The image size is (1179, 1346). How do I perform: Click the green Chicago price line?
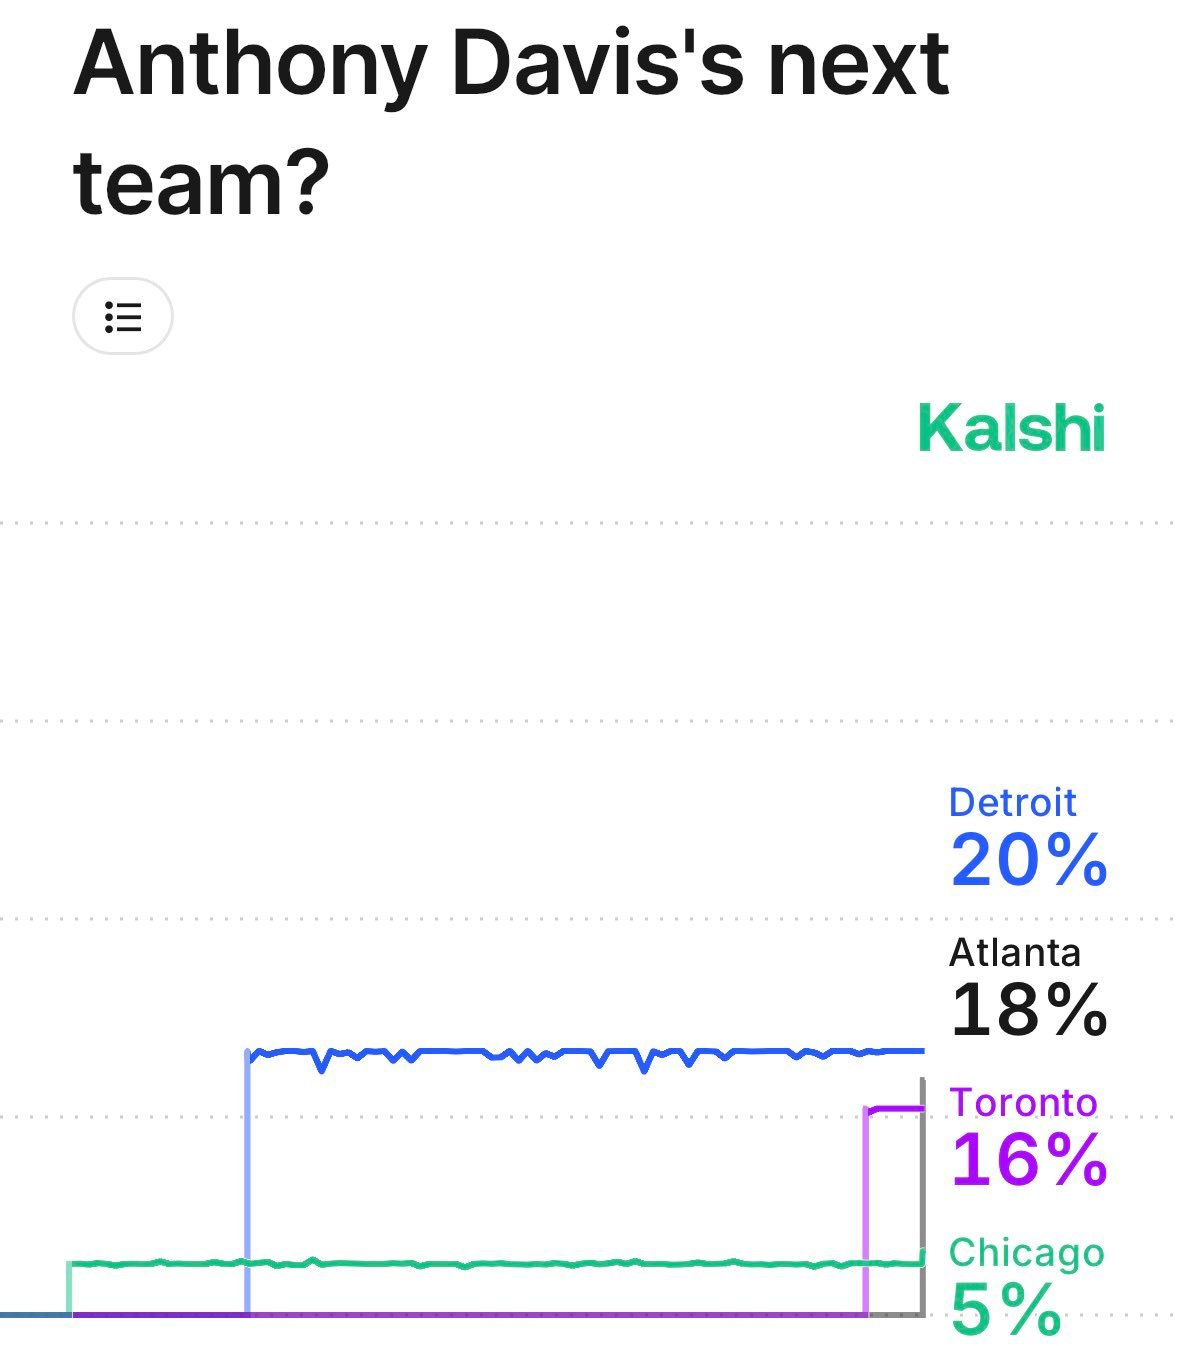[495, 1264]
